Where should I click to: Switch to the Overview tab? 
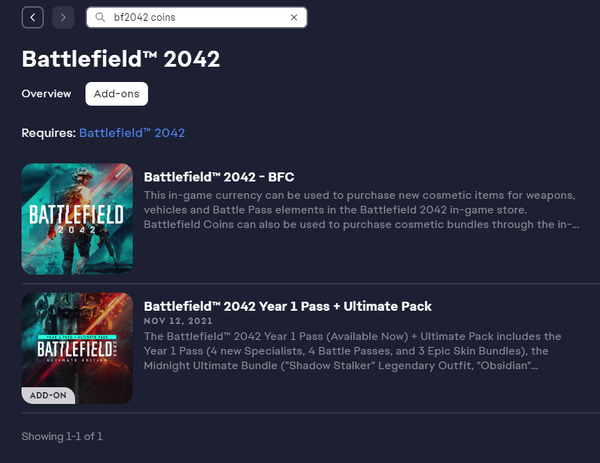(x=46, y=94)
